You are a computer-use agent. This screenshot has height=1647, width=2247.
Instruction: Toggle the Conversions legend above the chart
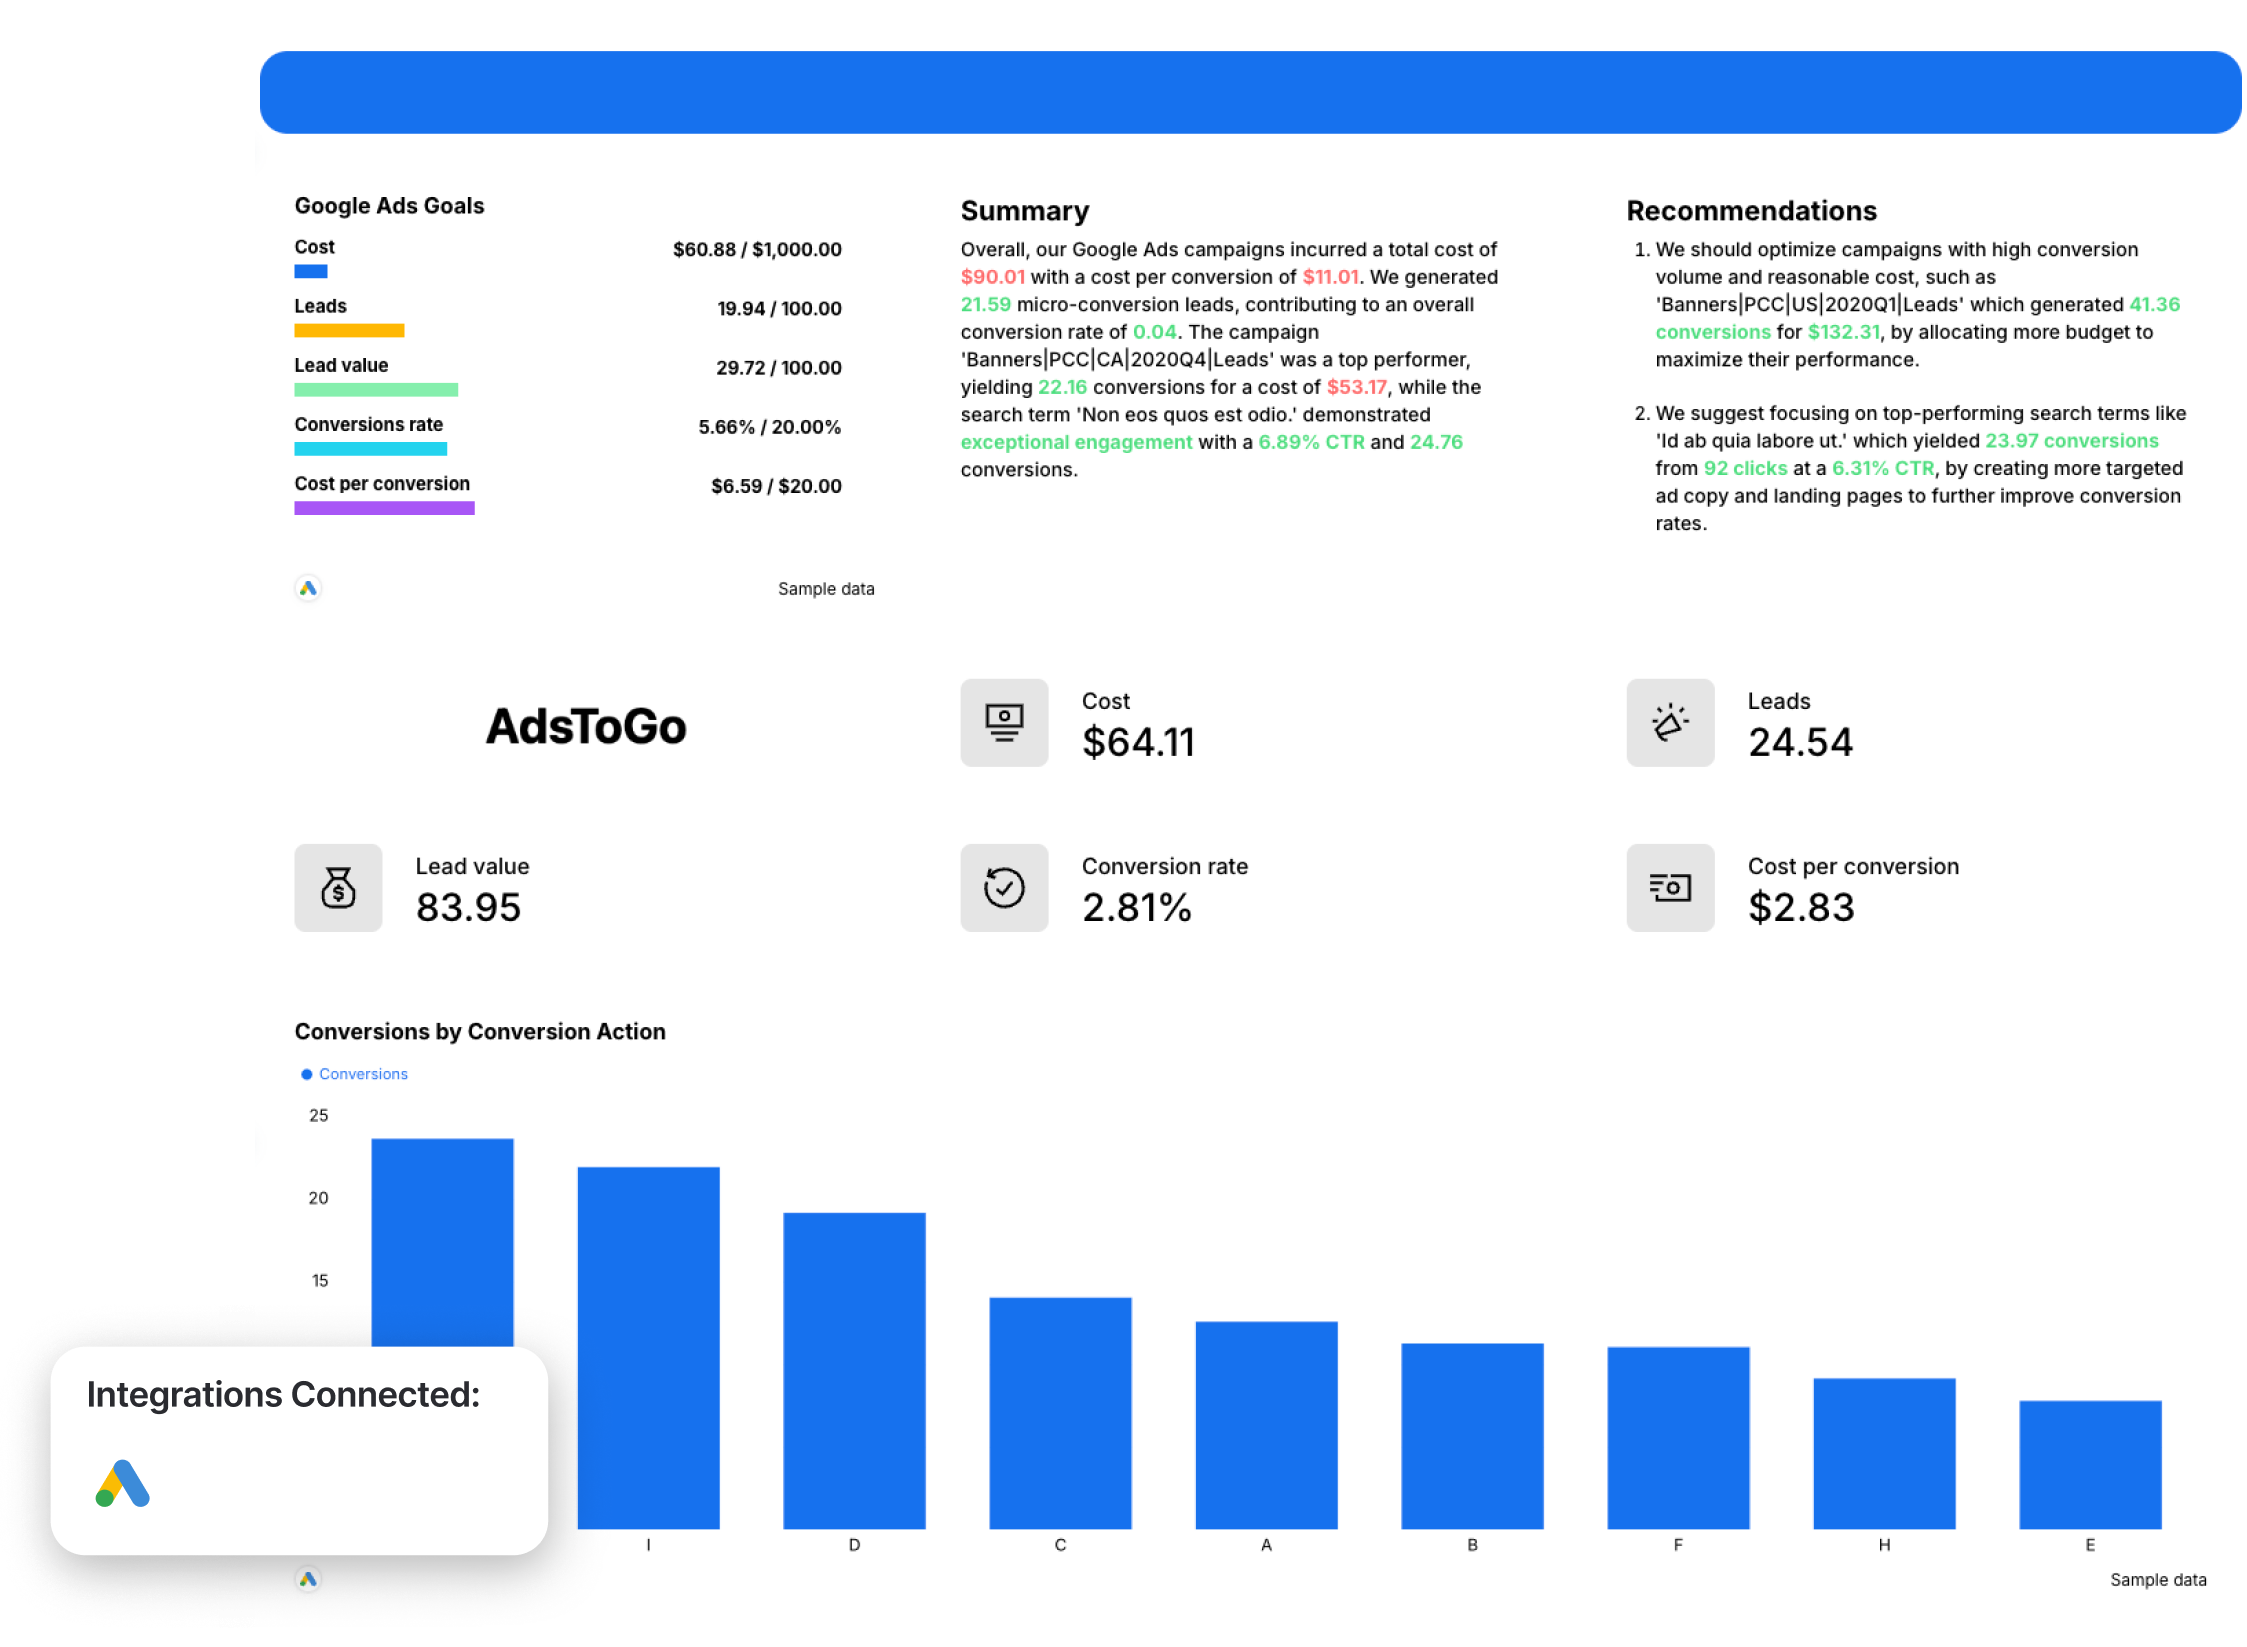coord(355,1073)
